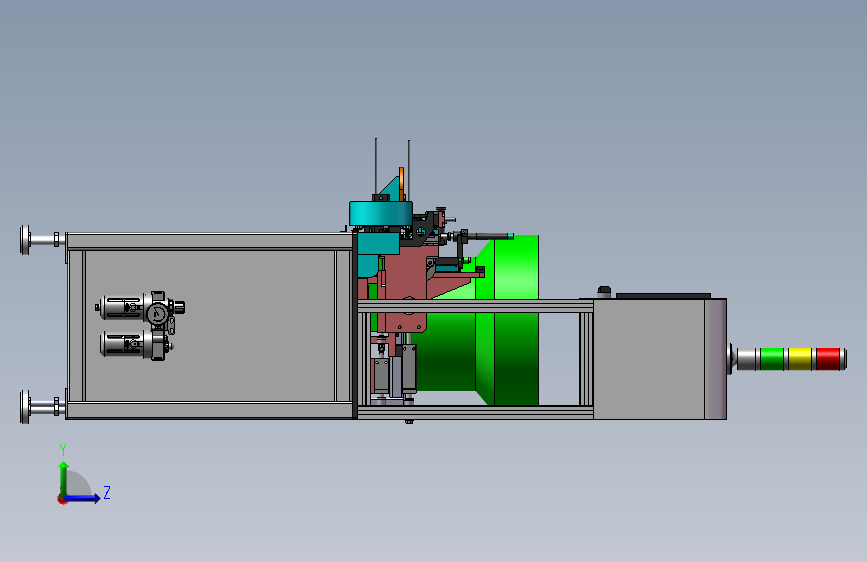The height and width of the screenshot is (562, 867).
Task: Select the green segment of the signal tower light
Action: coord(772,359)
